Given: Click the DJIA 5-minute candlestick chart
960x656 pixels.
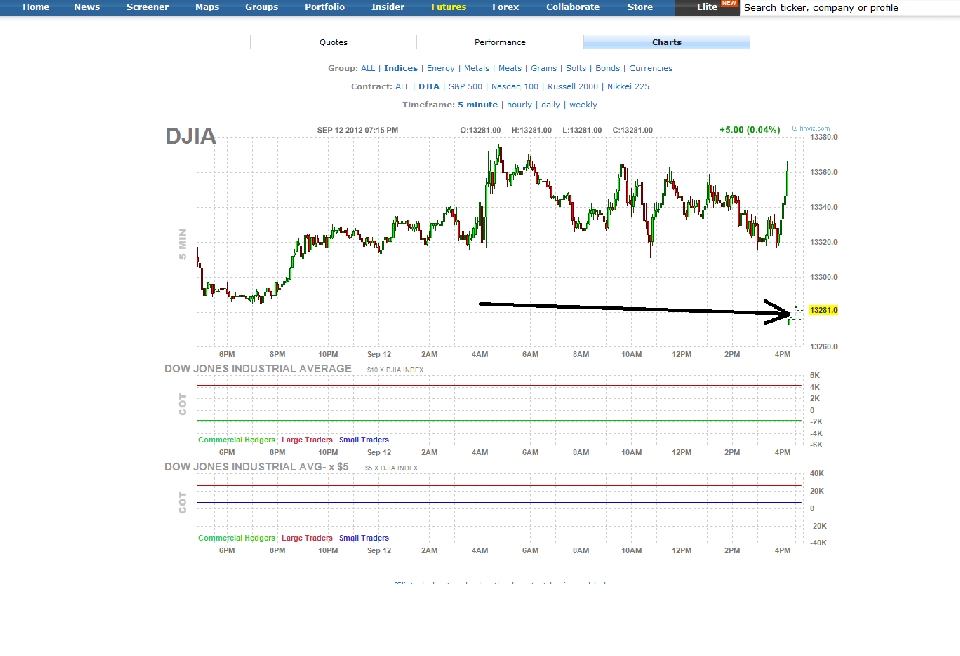Looking at the screenshot, I should pyautogui.click(x=499, y=242).
